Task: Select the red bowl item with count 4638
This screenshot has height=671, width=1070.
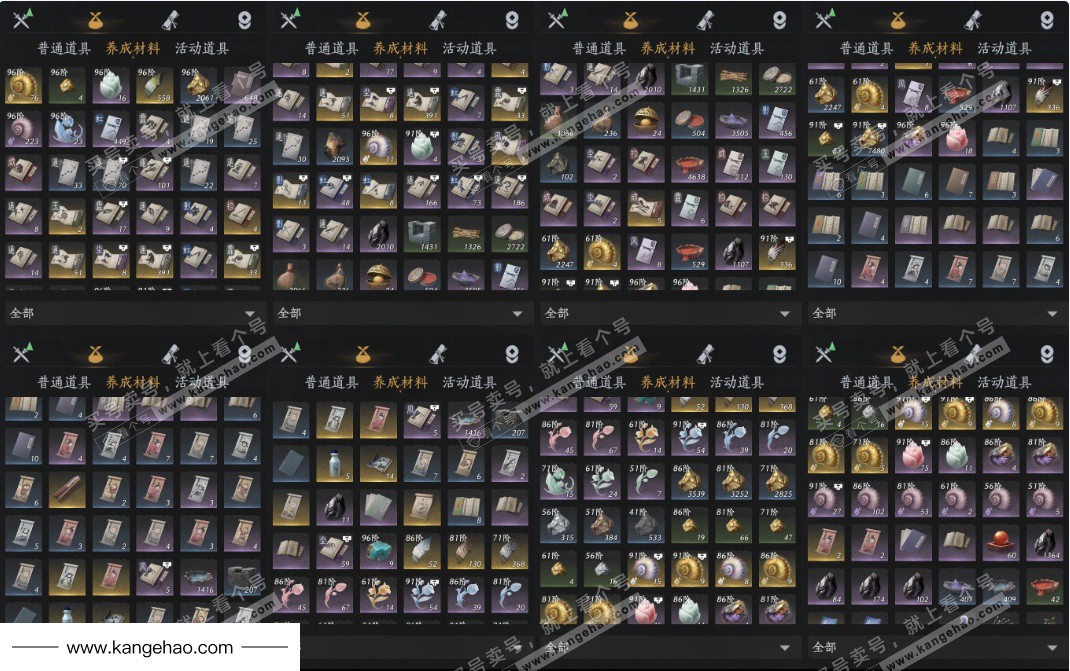Action: 690,166
